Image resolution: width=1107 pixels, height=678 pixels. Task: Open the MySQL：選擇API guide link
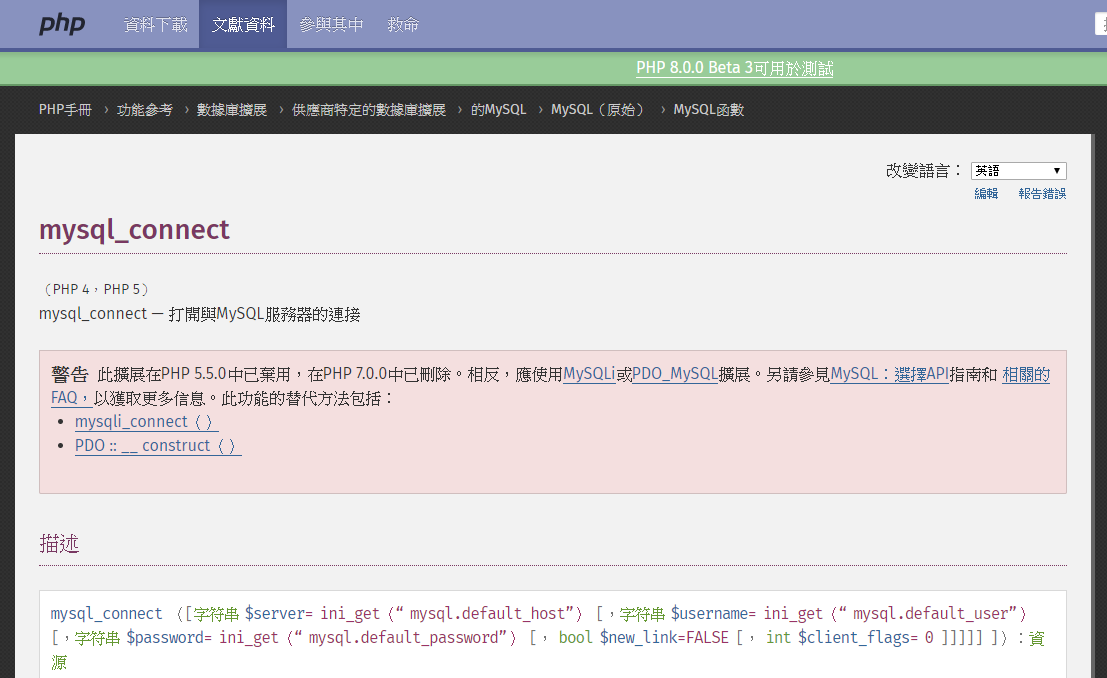890,374
